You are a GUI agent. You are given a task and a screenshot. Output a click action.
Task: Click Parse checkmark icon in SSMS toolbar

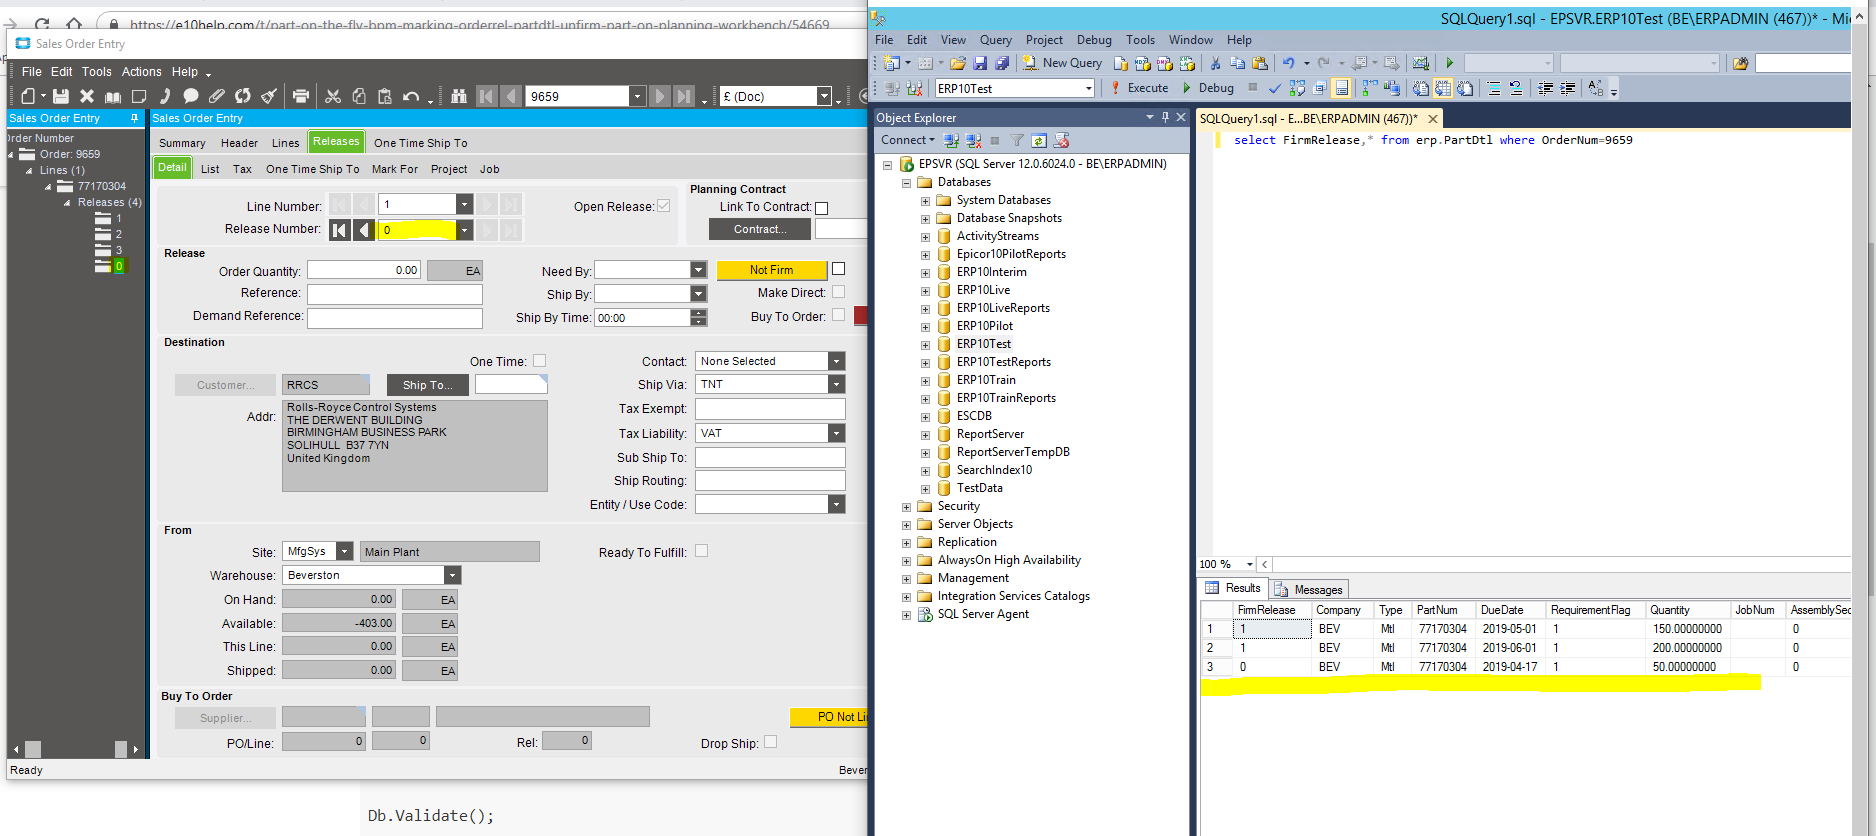1274,88
